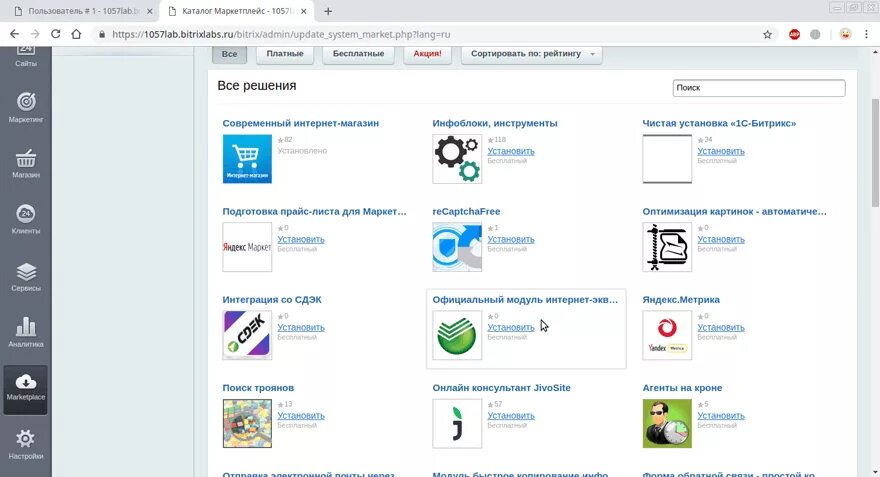
Task: Install Оптимизация картинок module
Action: [721, 239]
